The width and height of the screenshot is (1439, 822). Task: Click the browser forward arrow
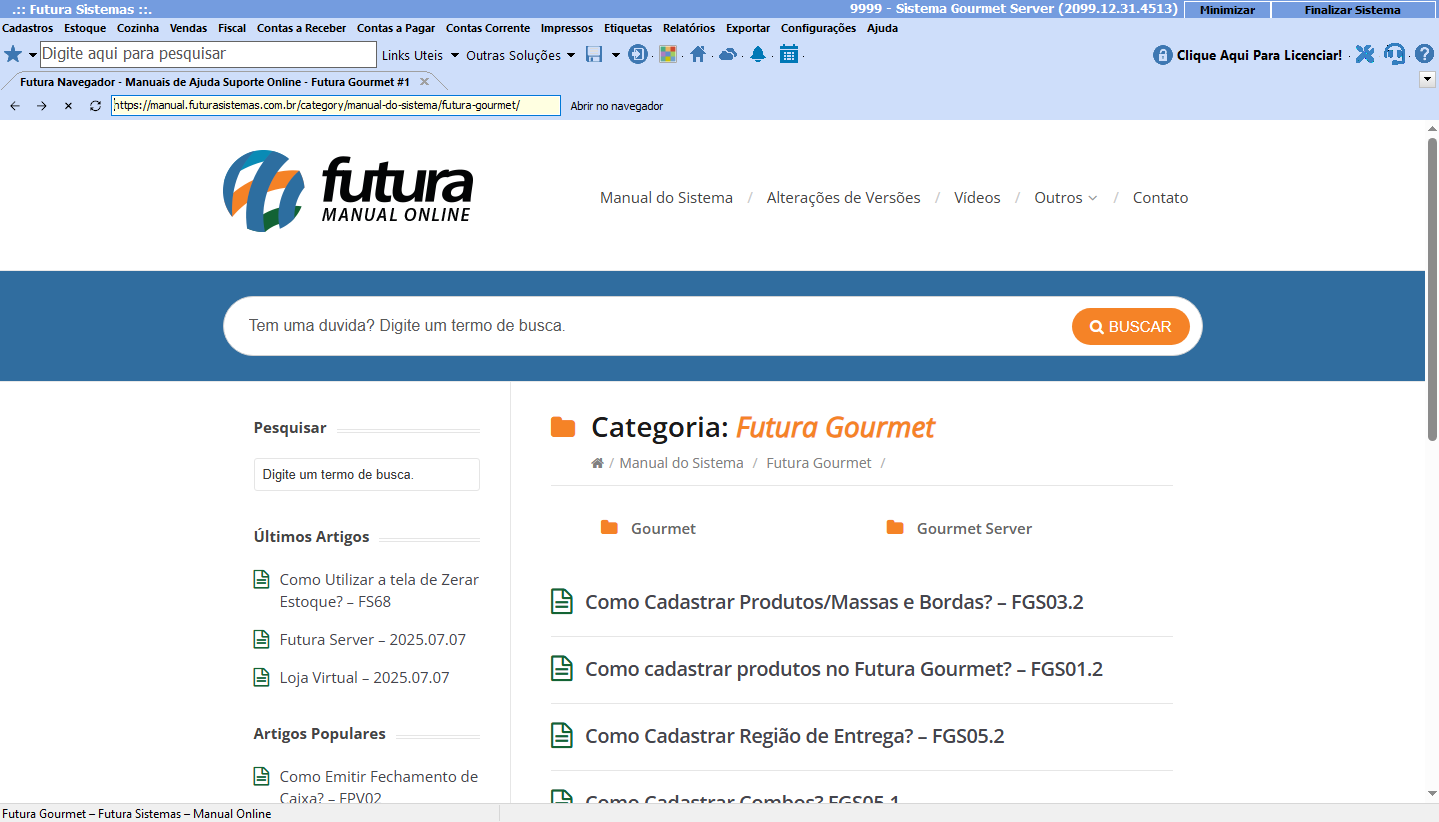(x=42, y=106)
